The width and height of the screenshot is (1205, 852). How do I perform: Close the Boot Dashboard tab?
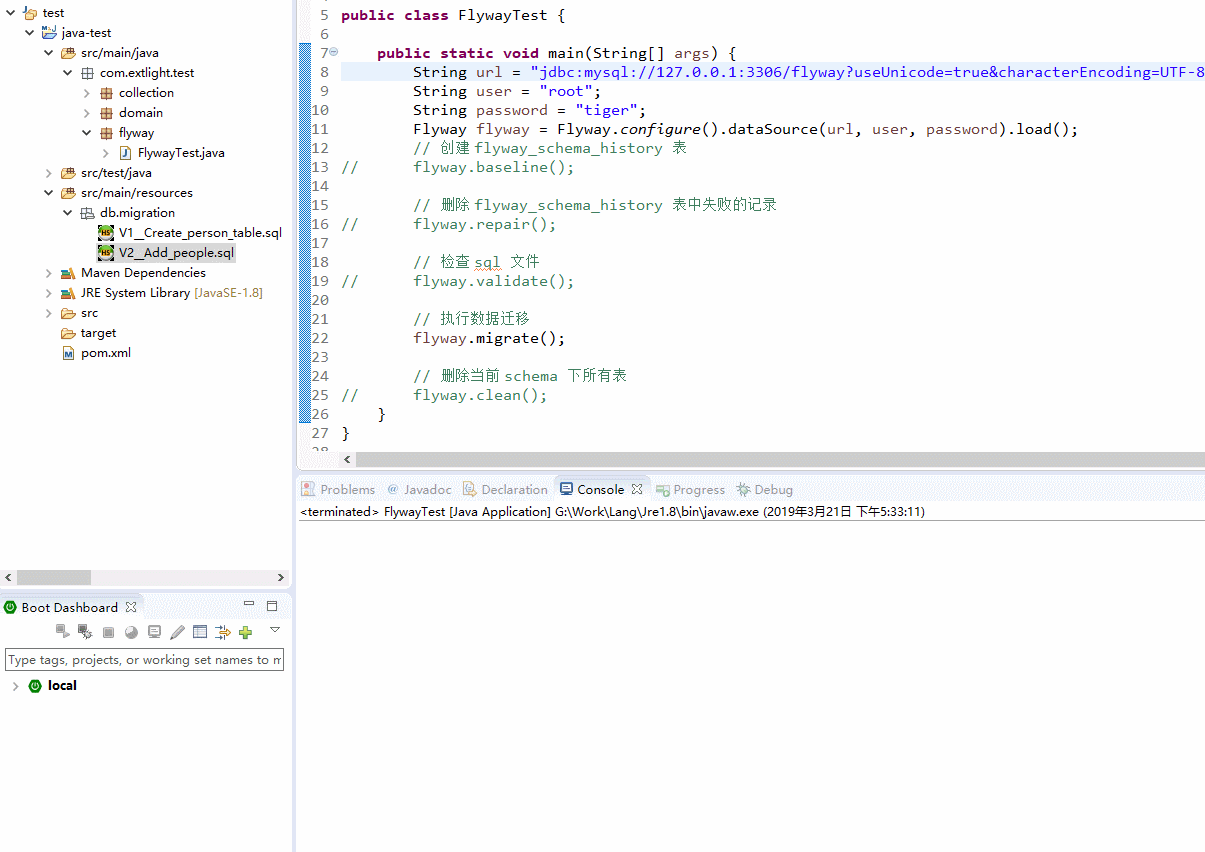click(131, 607)
